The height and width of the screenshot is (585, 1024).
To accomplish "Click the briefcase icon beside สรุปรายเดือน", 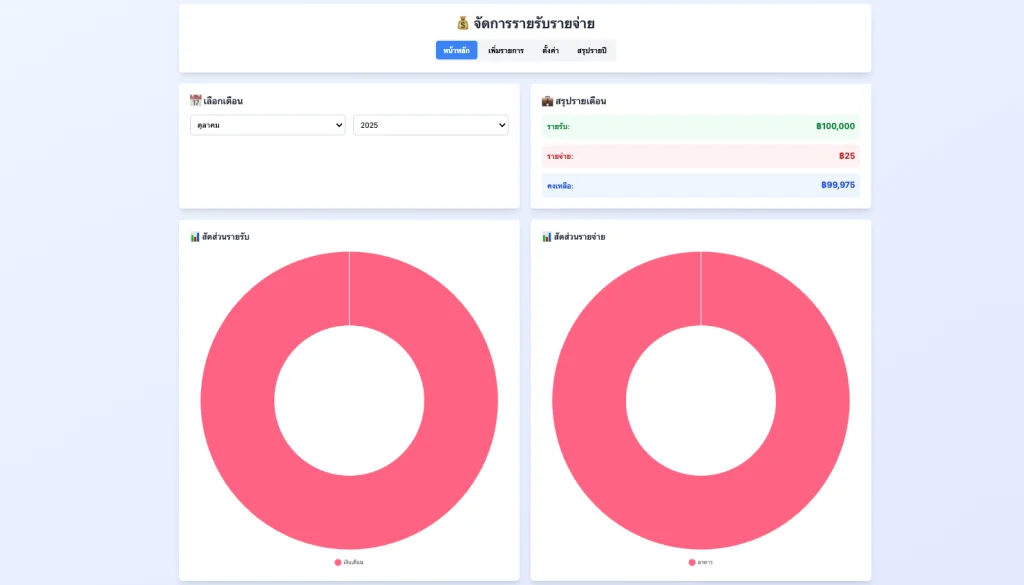I will (x=547, y=100).
